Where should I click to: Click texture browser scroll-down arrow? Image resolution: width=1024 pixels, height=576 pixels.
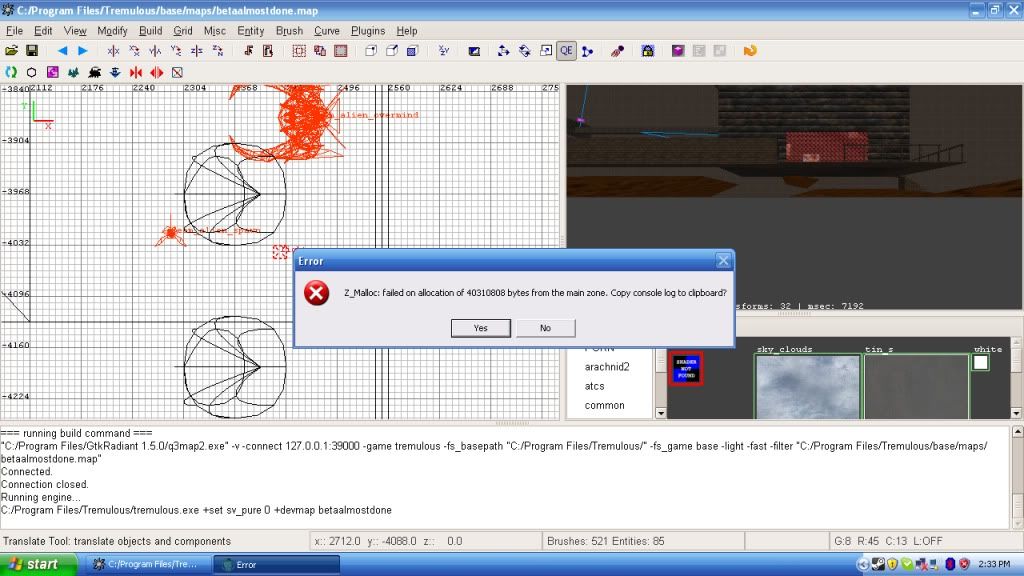coord(1016,413)
